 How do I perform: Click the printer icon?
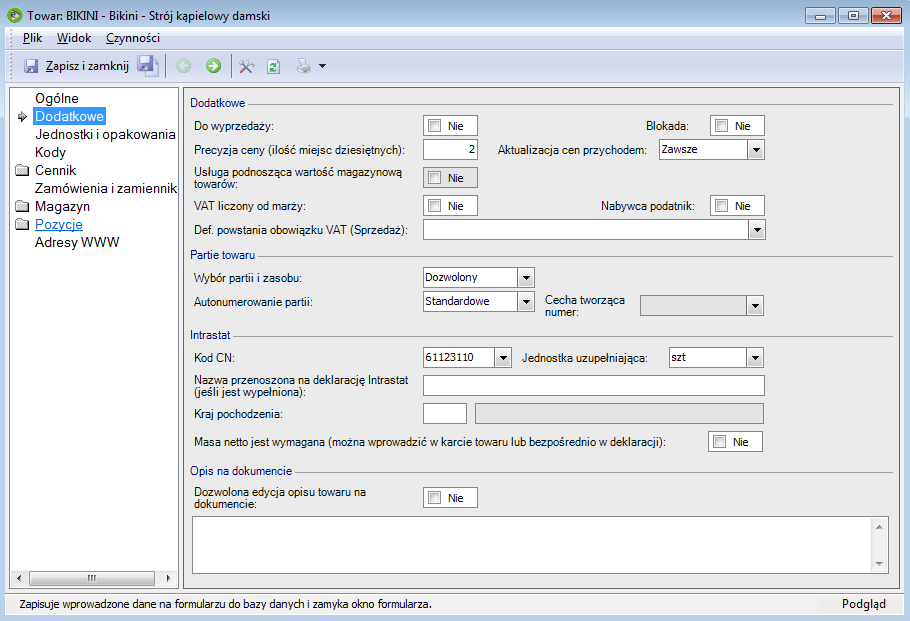(x=304, y=66)
